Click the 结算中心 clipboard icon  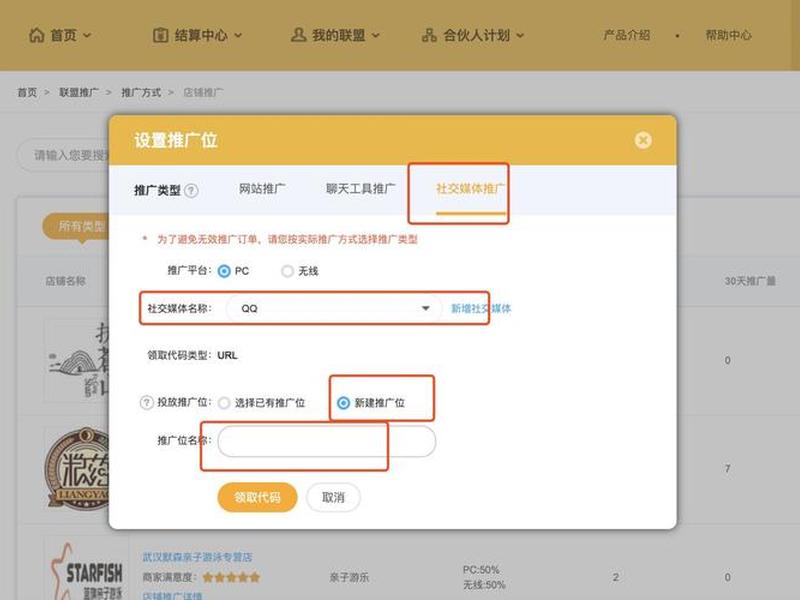[x=161, y=35]
